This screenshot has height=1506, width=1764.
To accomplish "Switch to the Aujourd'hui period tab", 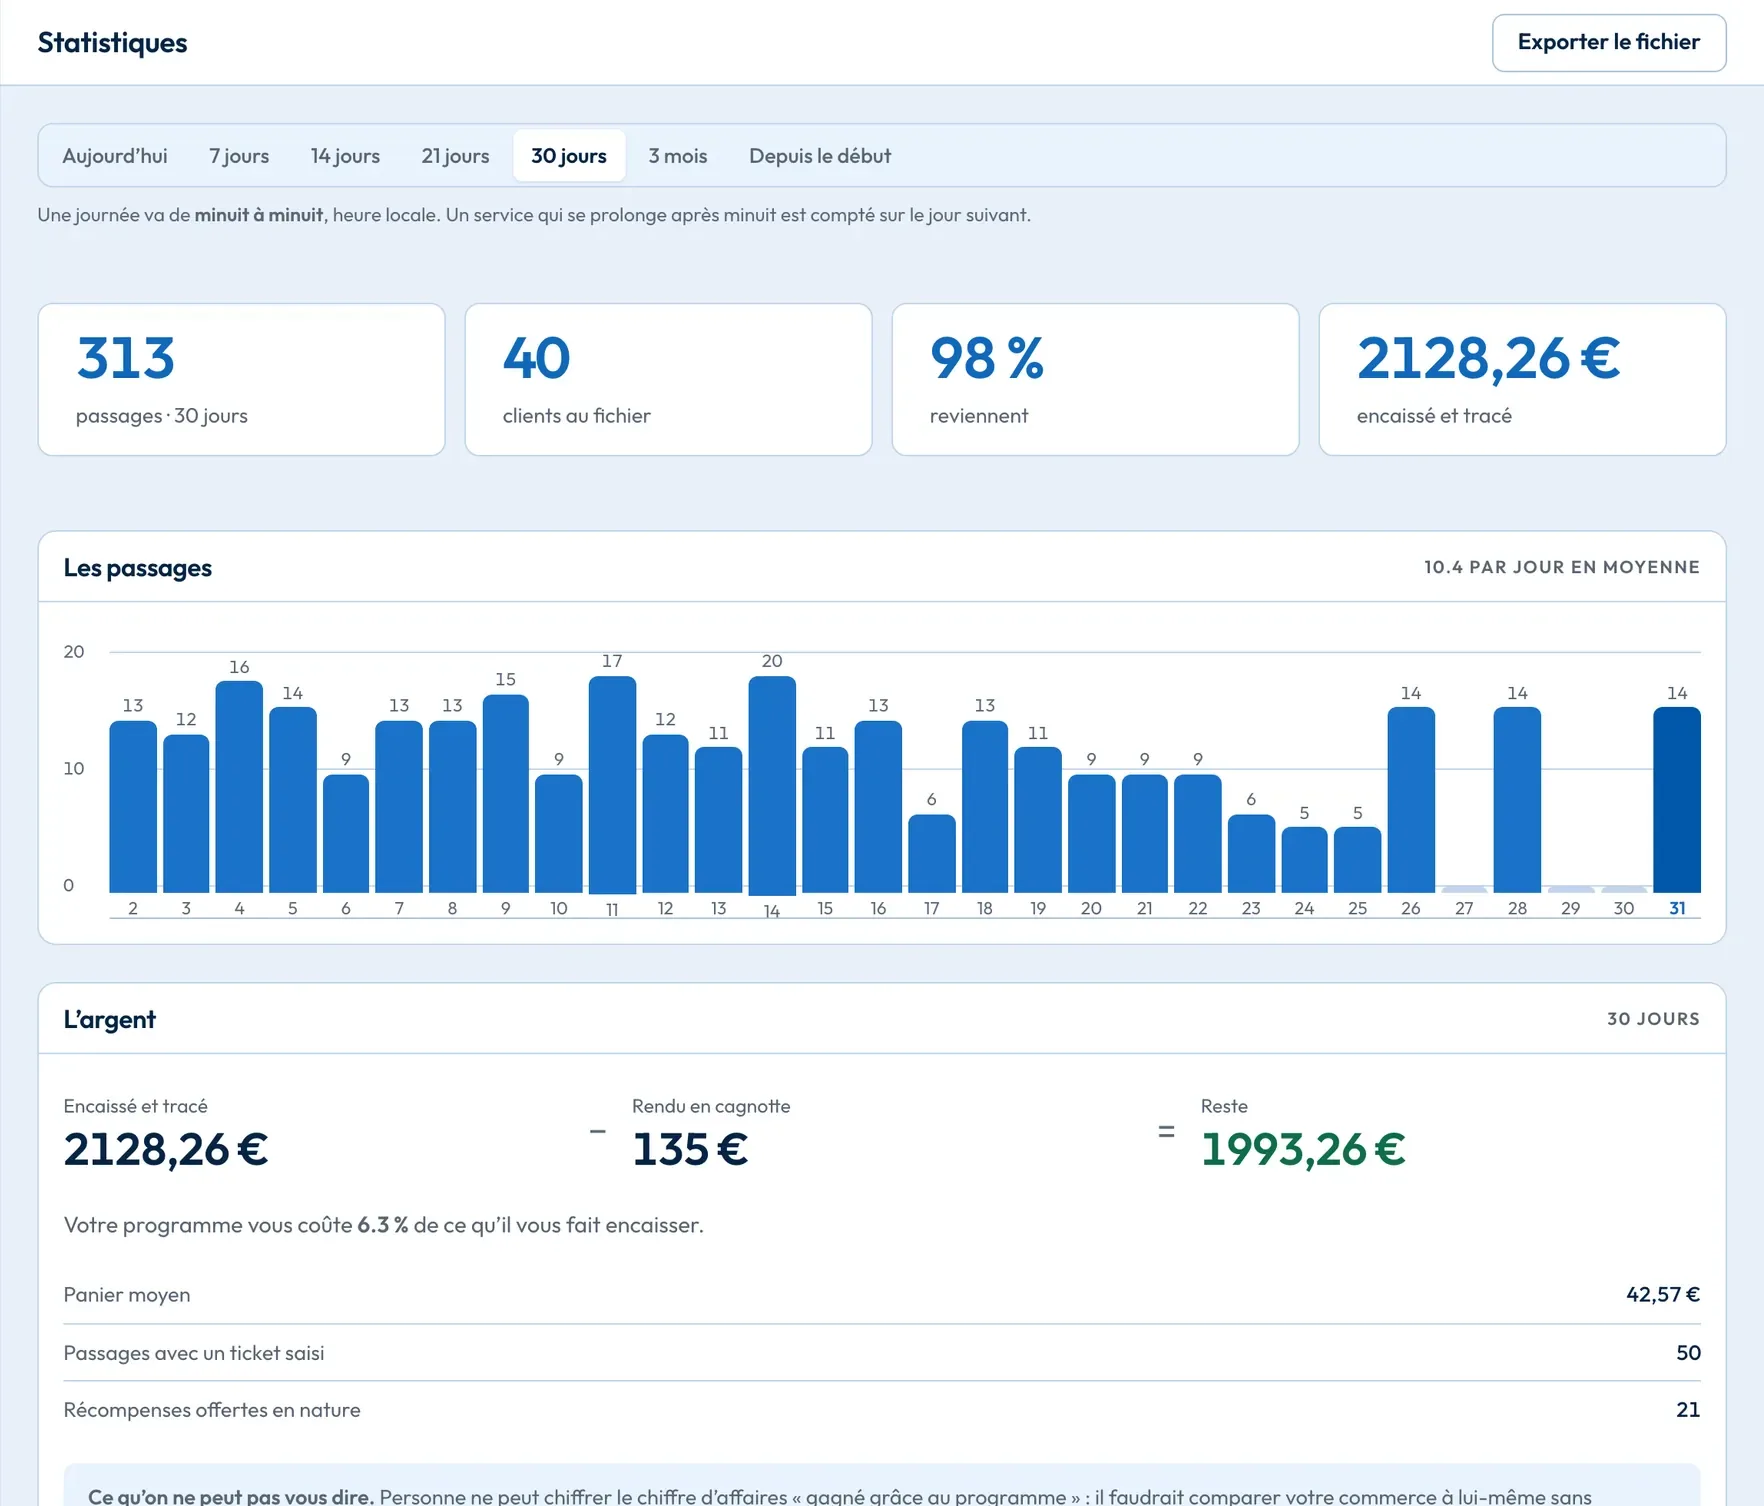I will click(115, 156).
